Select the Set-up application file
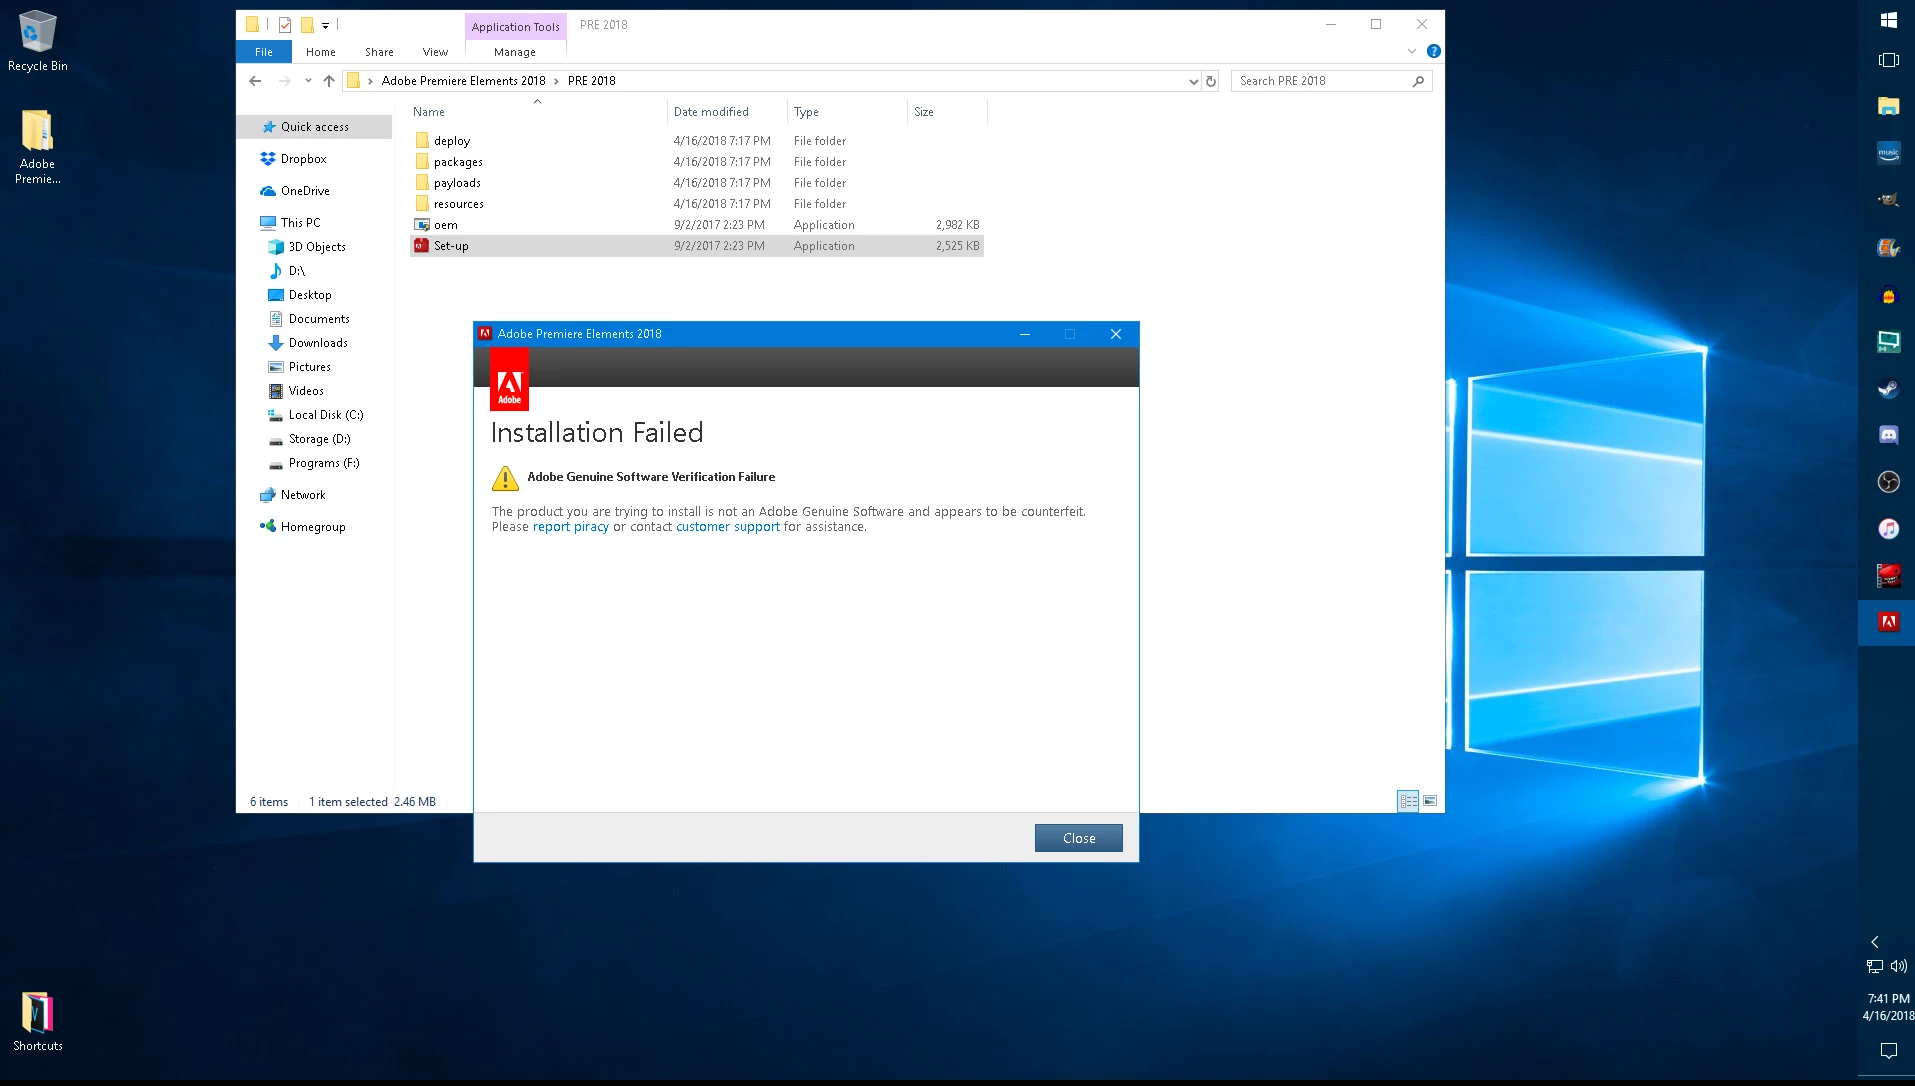This screenshot has height=1086, width=1915. pyautogui.click(x=697, y=246)
